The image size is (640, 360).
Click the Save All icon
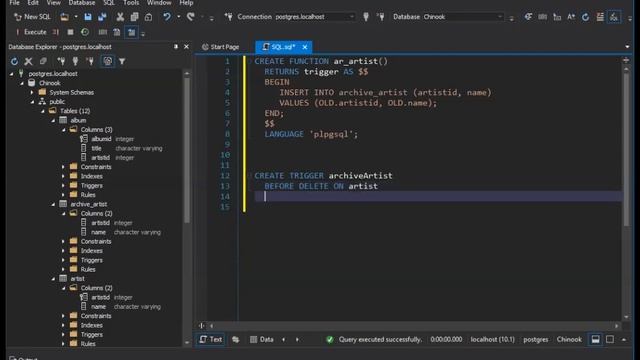tap(102, 17)
